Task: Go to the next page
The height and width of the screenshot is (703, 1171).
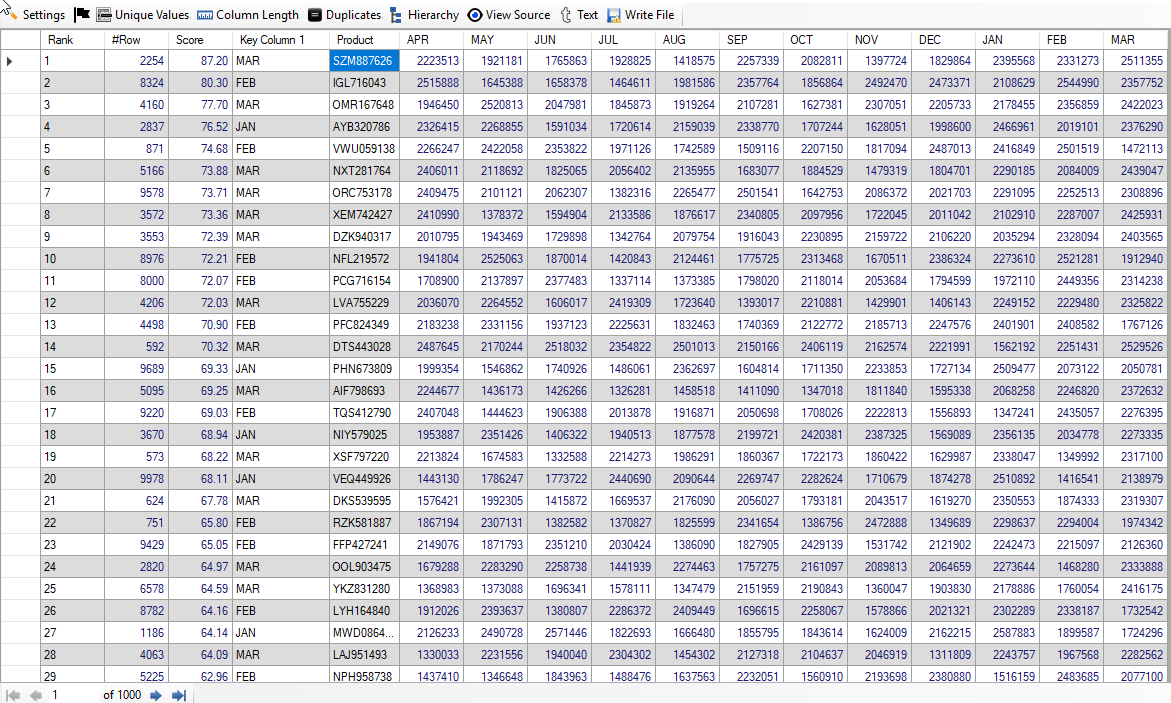Action: tap(156, 695)
